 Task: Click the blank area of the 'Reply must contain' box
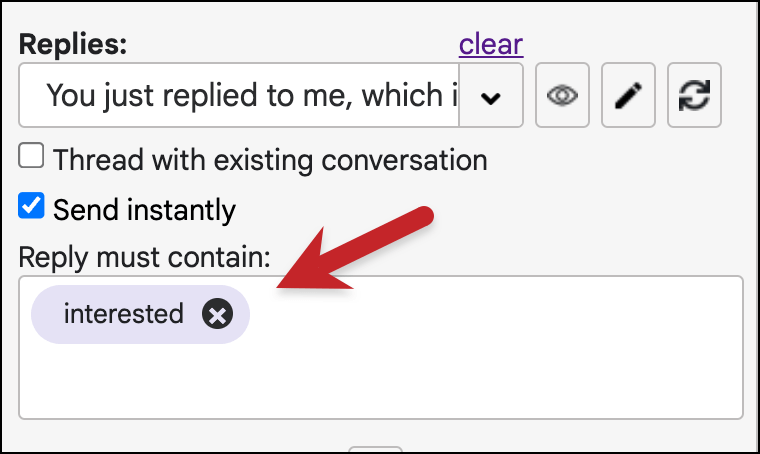(x=494, y=347)
